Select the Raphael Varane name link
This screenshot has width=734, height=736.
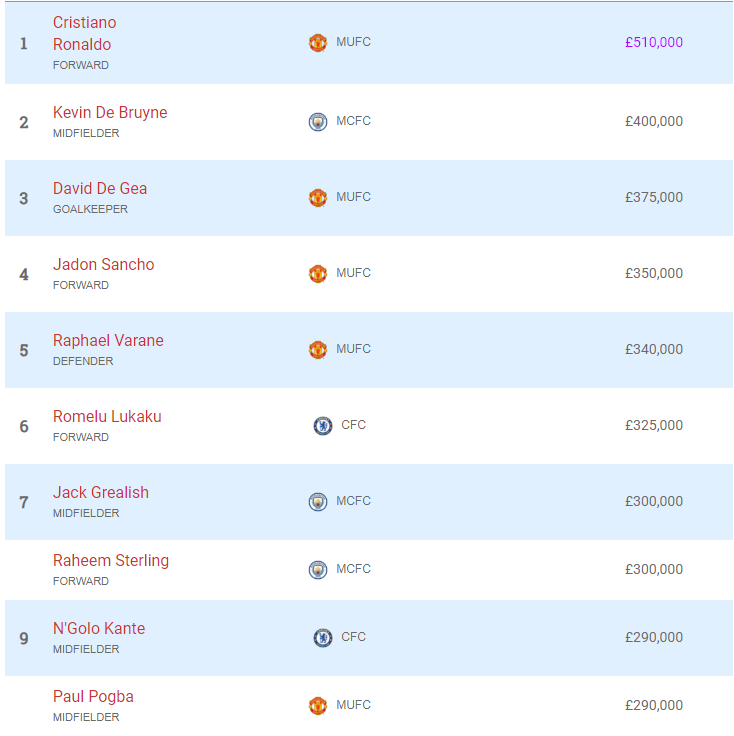pos(108,340)
